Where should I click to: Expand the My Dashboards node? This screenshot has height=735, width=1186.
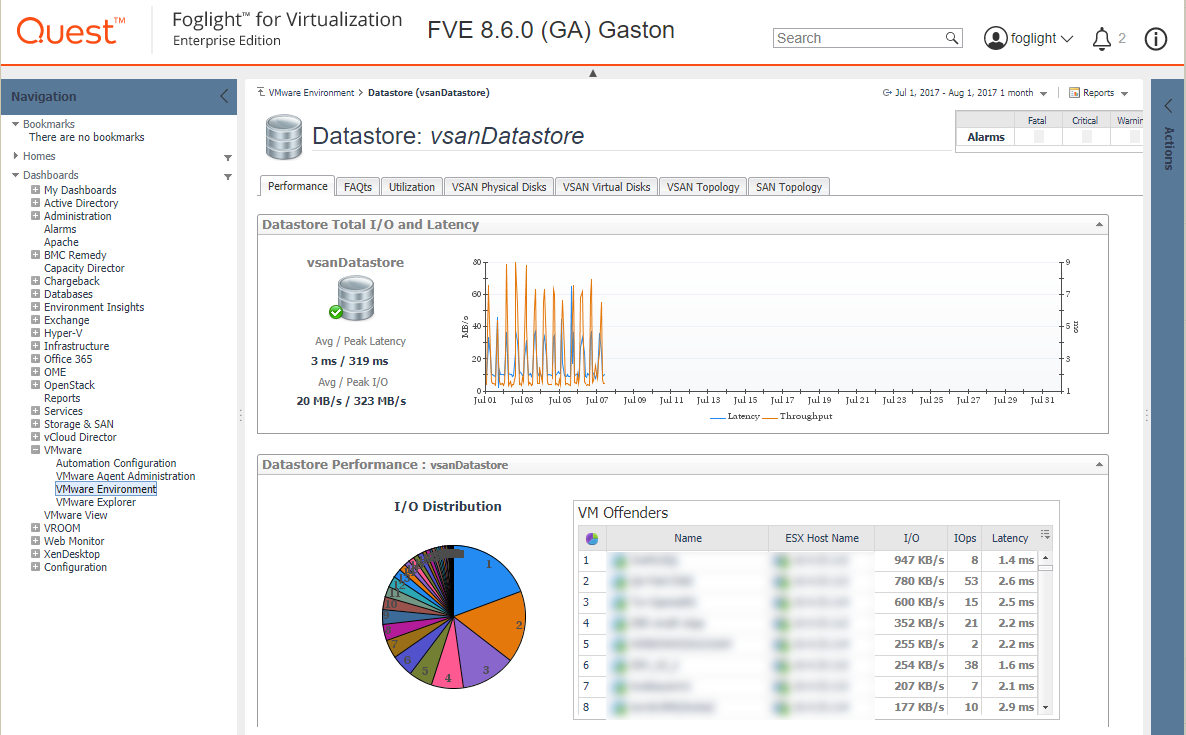(35, 190)
